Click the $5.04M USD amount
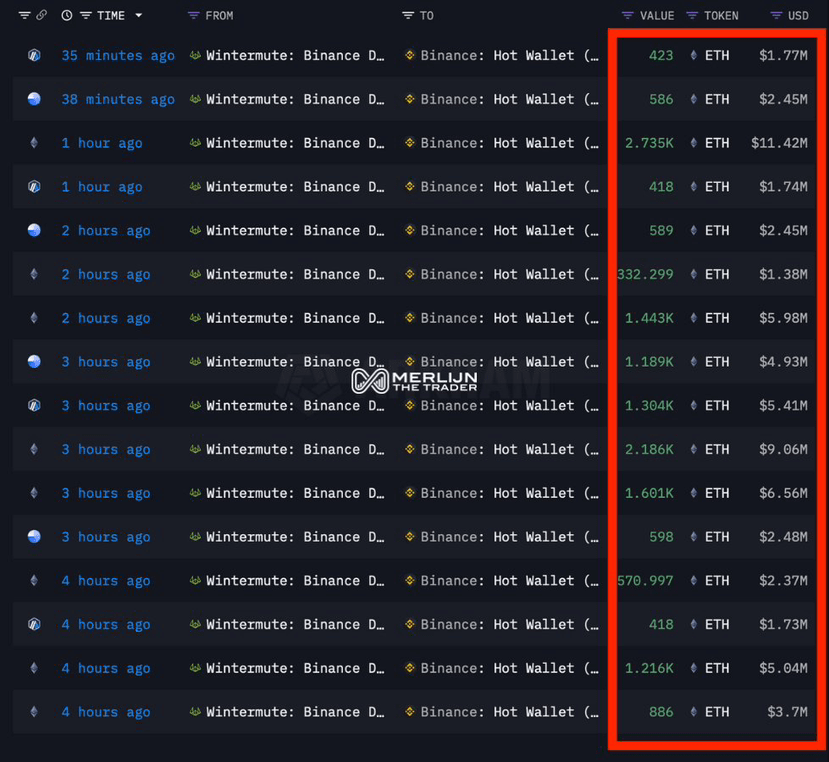 click(x=784, y=668)
